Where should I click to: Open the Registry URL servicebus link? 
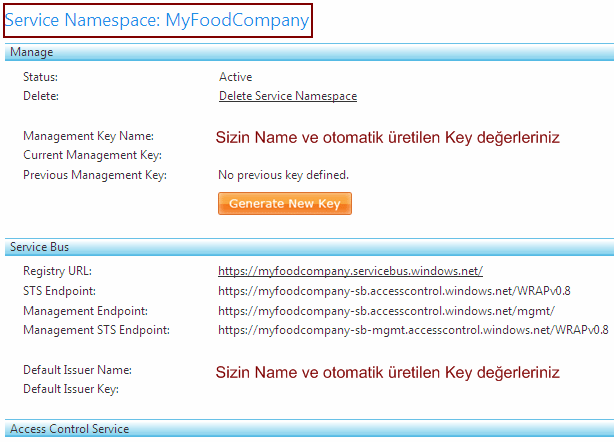351,271
